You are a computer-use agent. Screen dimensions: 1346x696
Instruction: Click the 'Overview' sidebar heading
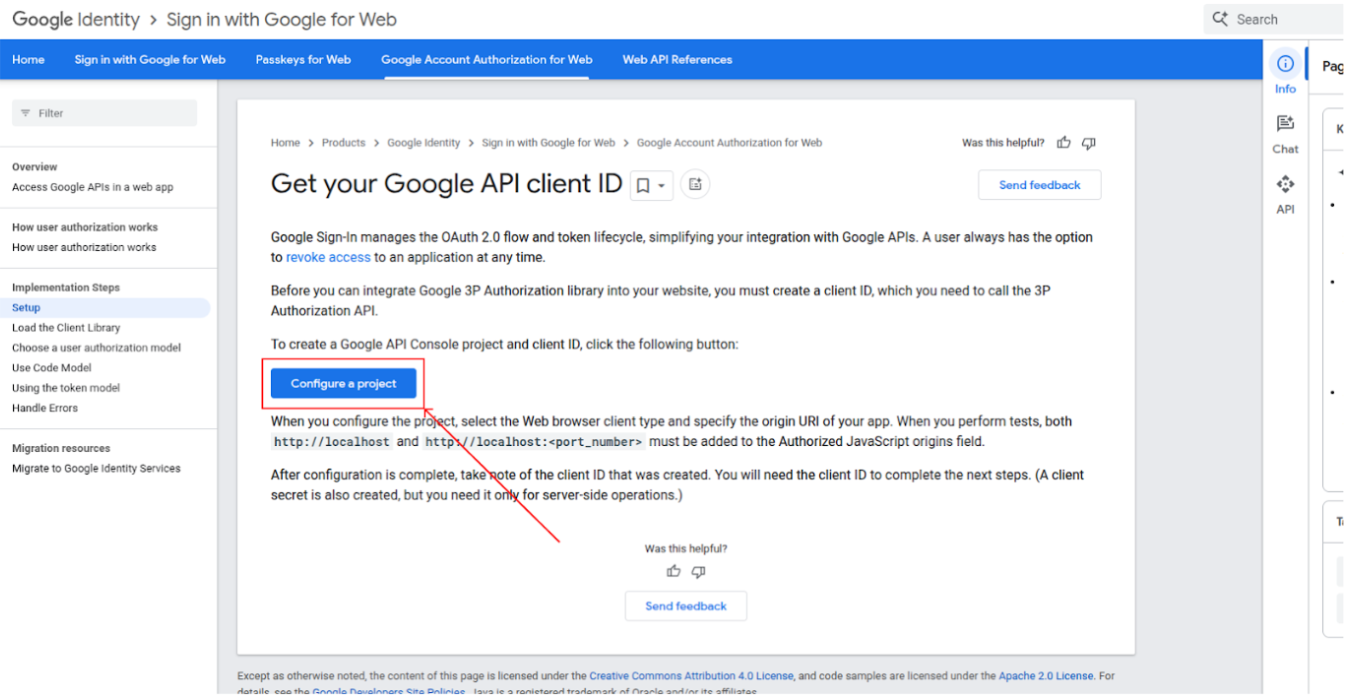35,167
